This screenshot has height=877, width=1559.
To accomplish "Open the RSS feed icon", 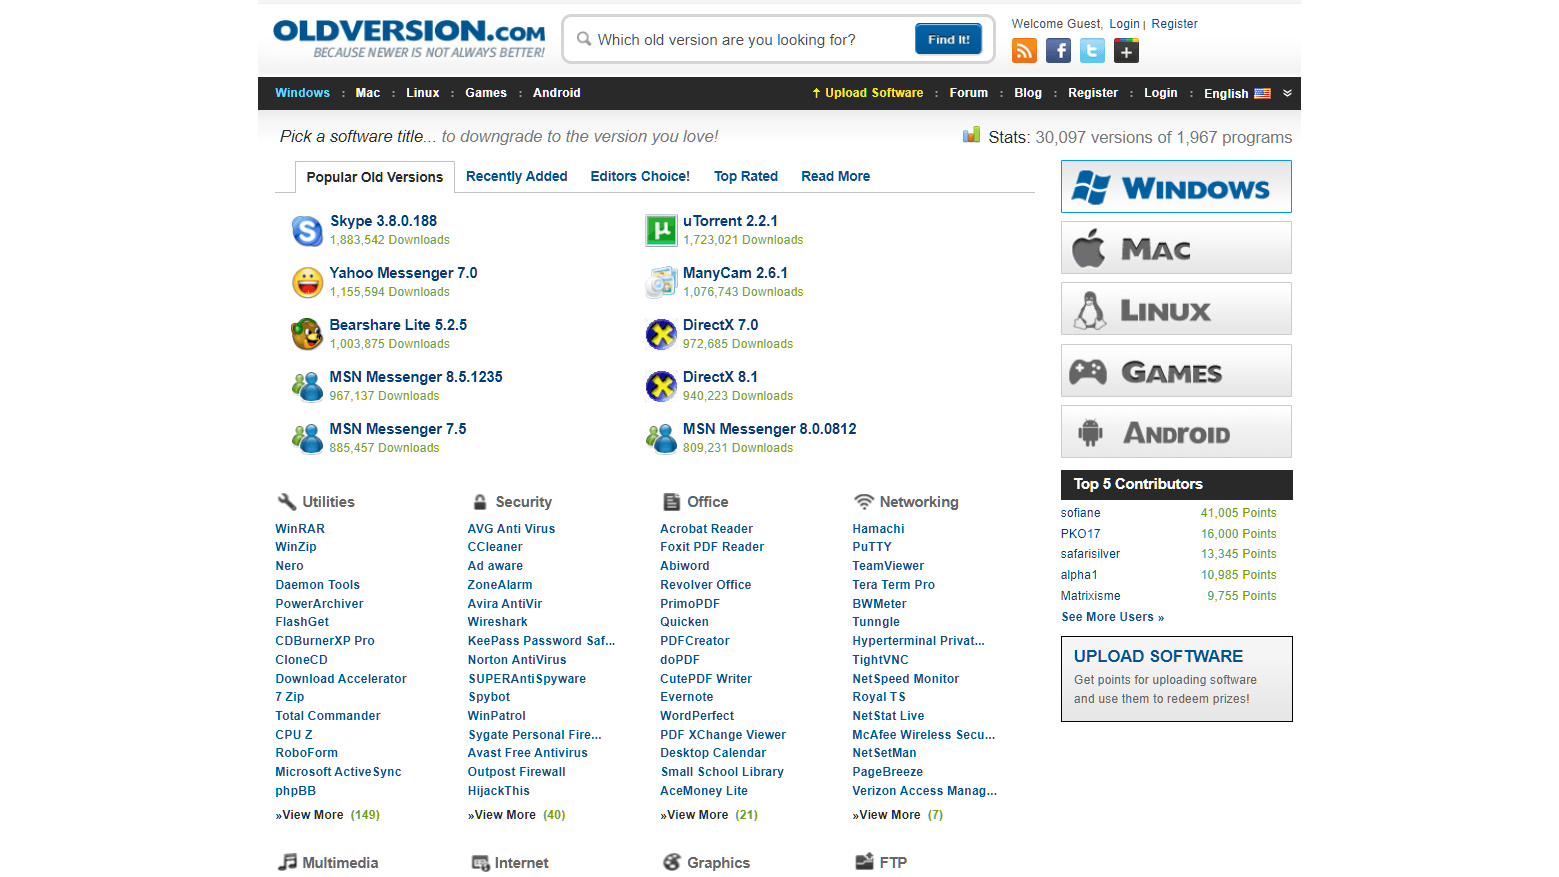I will (x=1024, y=51).
